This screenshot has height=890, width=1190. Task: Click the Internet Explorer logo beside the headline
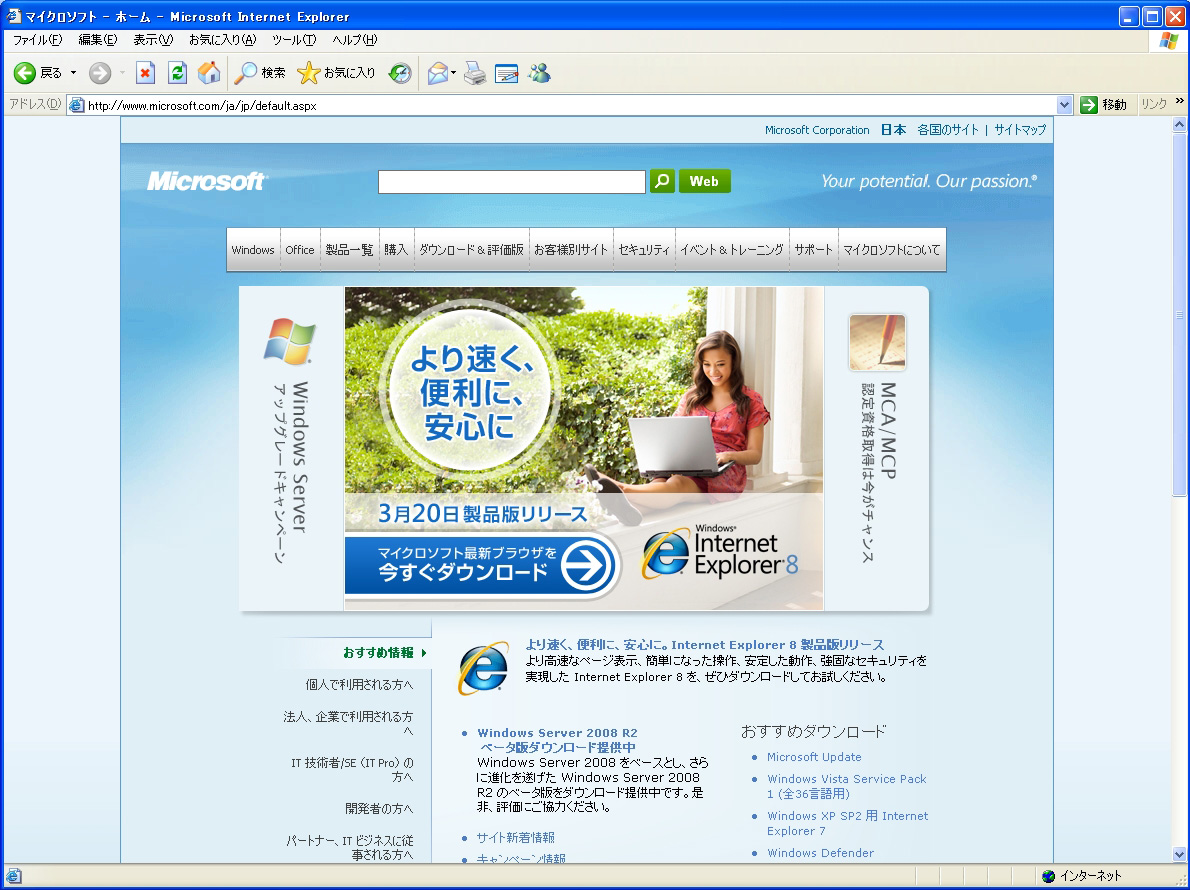[483, 668]
